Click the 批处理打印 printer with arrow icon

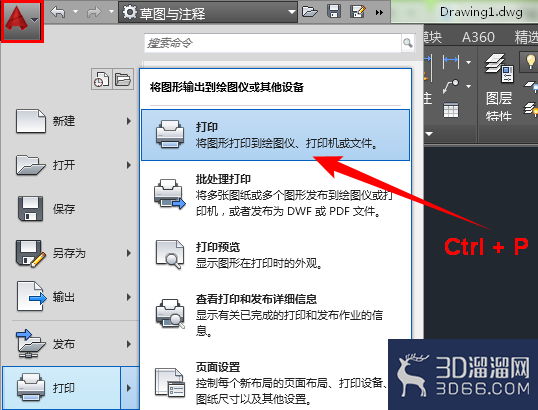169,194
